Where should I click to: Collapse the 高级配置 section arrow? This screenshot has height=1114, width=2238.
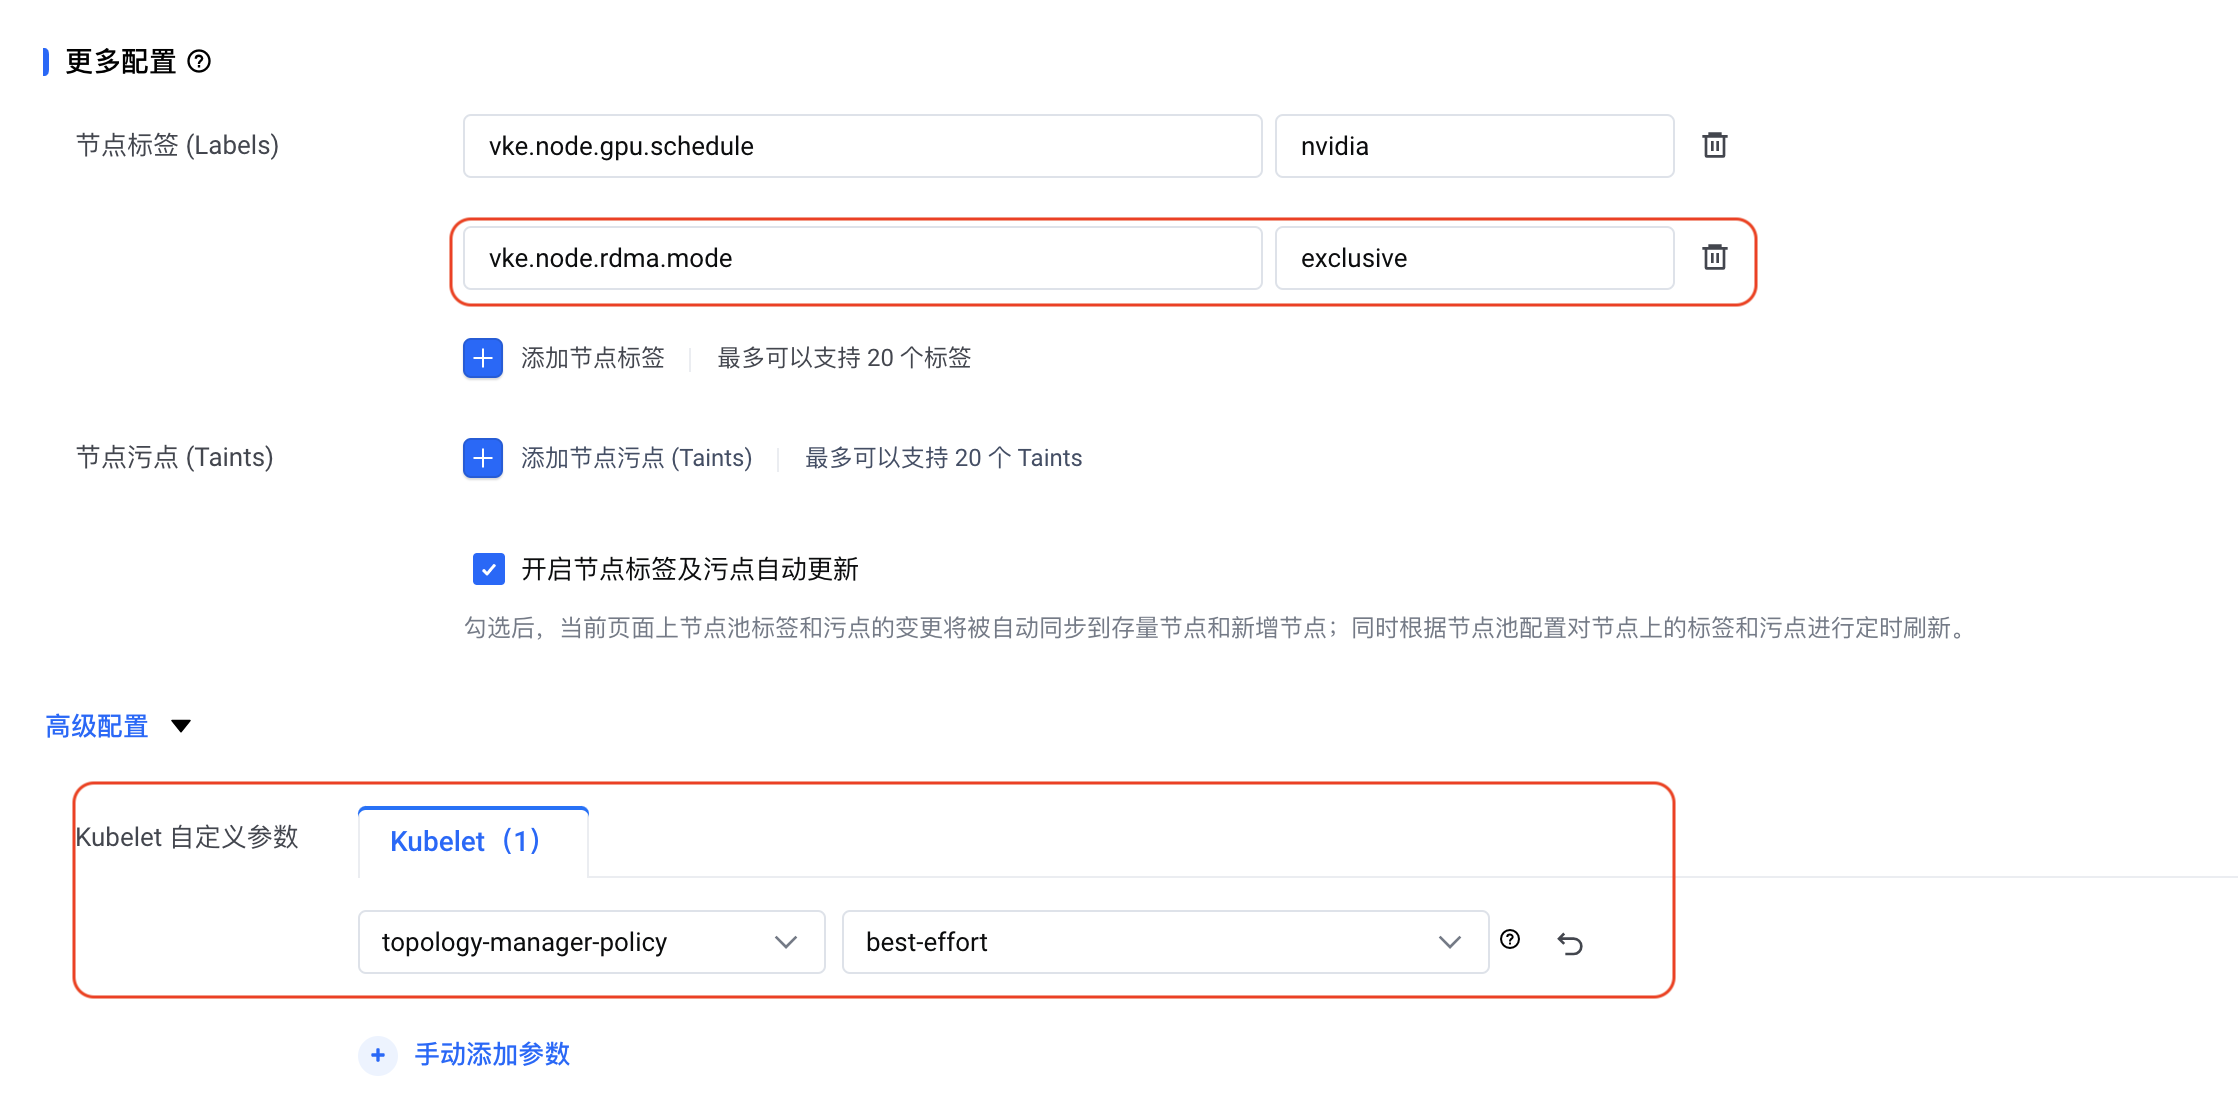click(181, 726)
